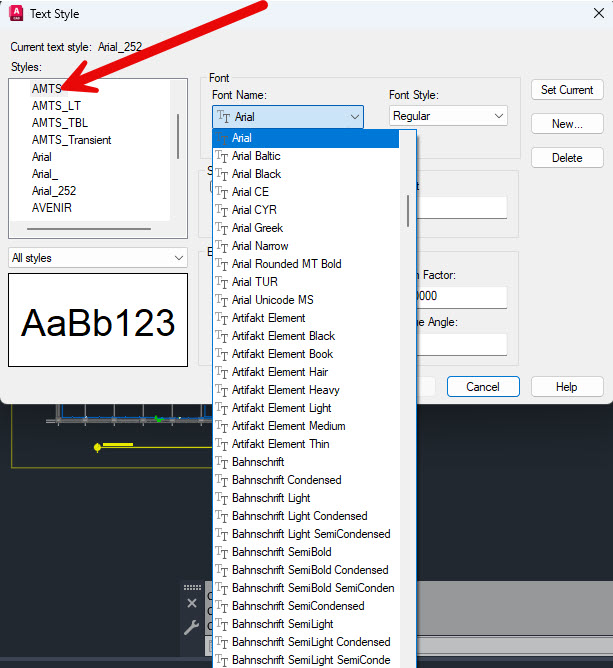The height and width of the screenshot is (668, 613).
Task: Choose Bahnschrift SemiLight Condensed font
Action: (x=306, y=642)
